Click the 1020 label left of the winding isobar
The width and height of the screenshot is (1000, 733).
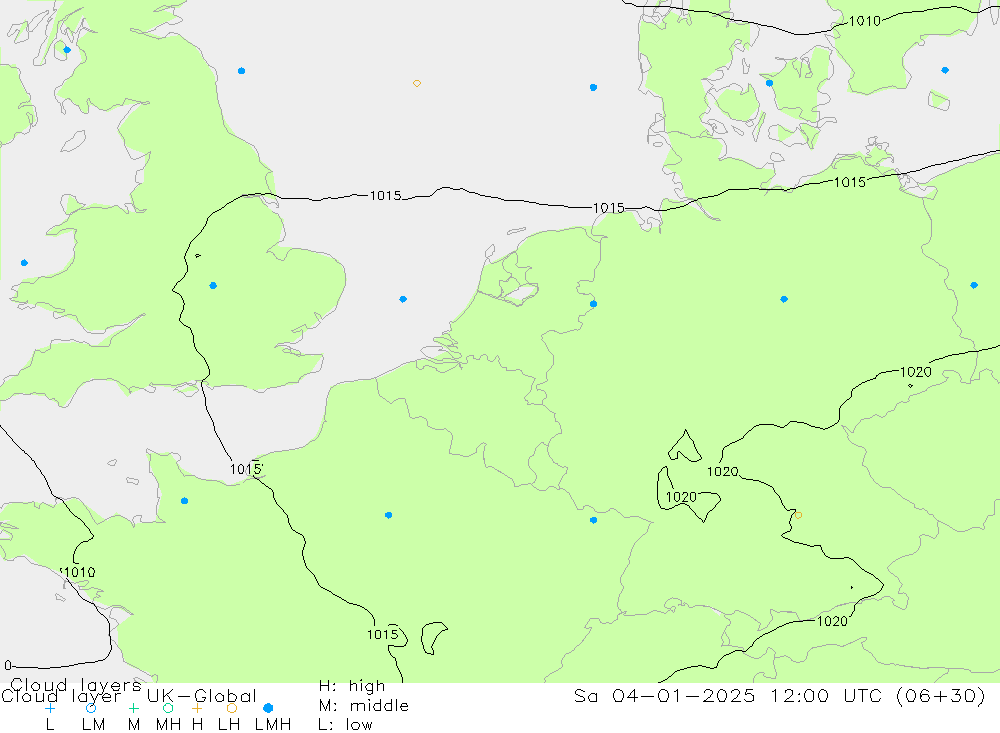coord(723,471)
